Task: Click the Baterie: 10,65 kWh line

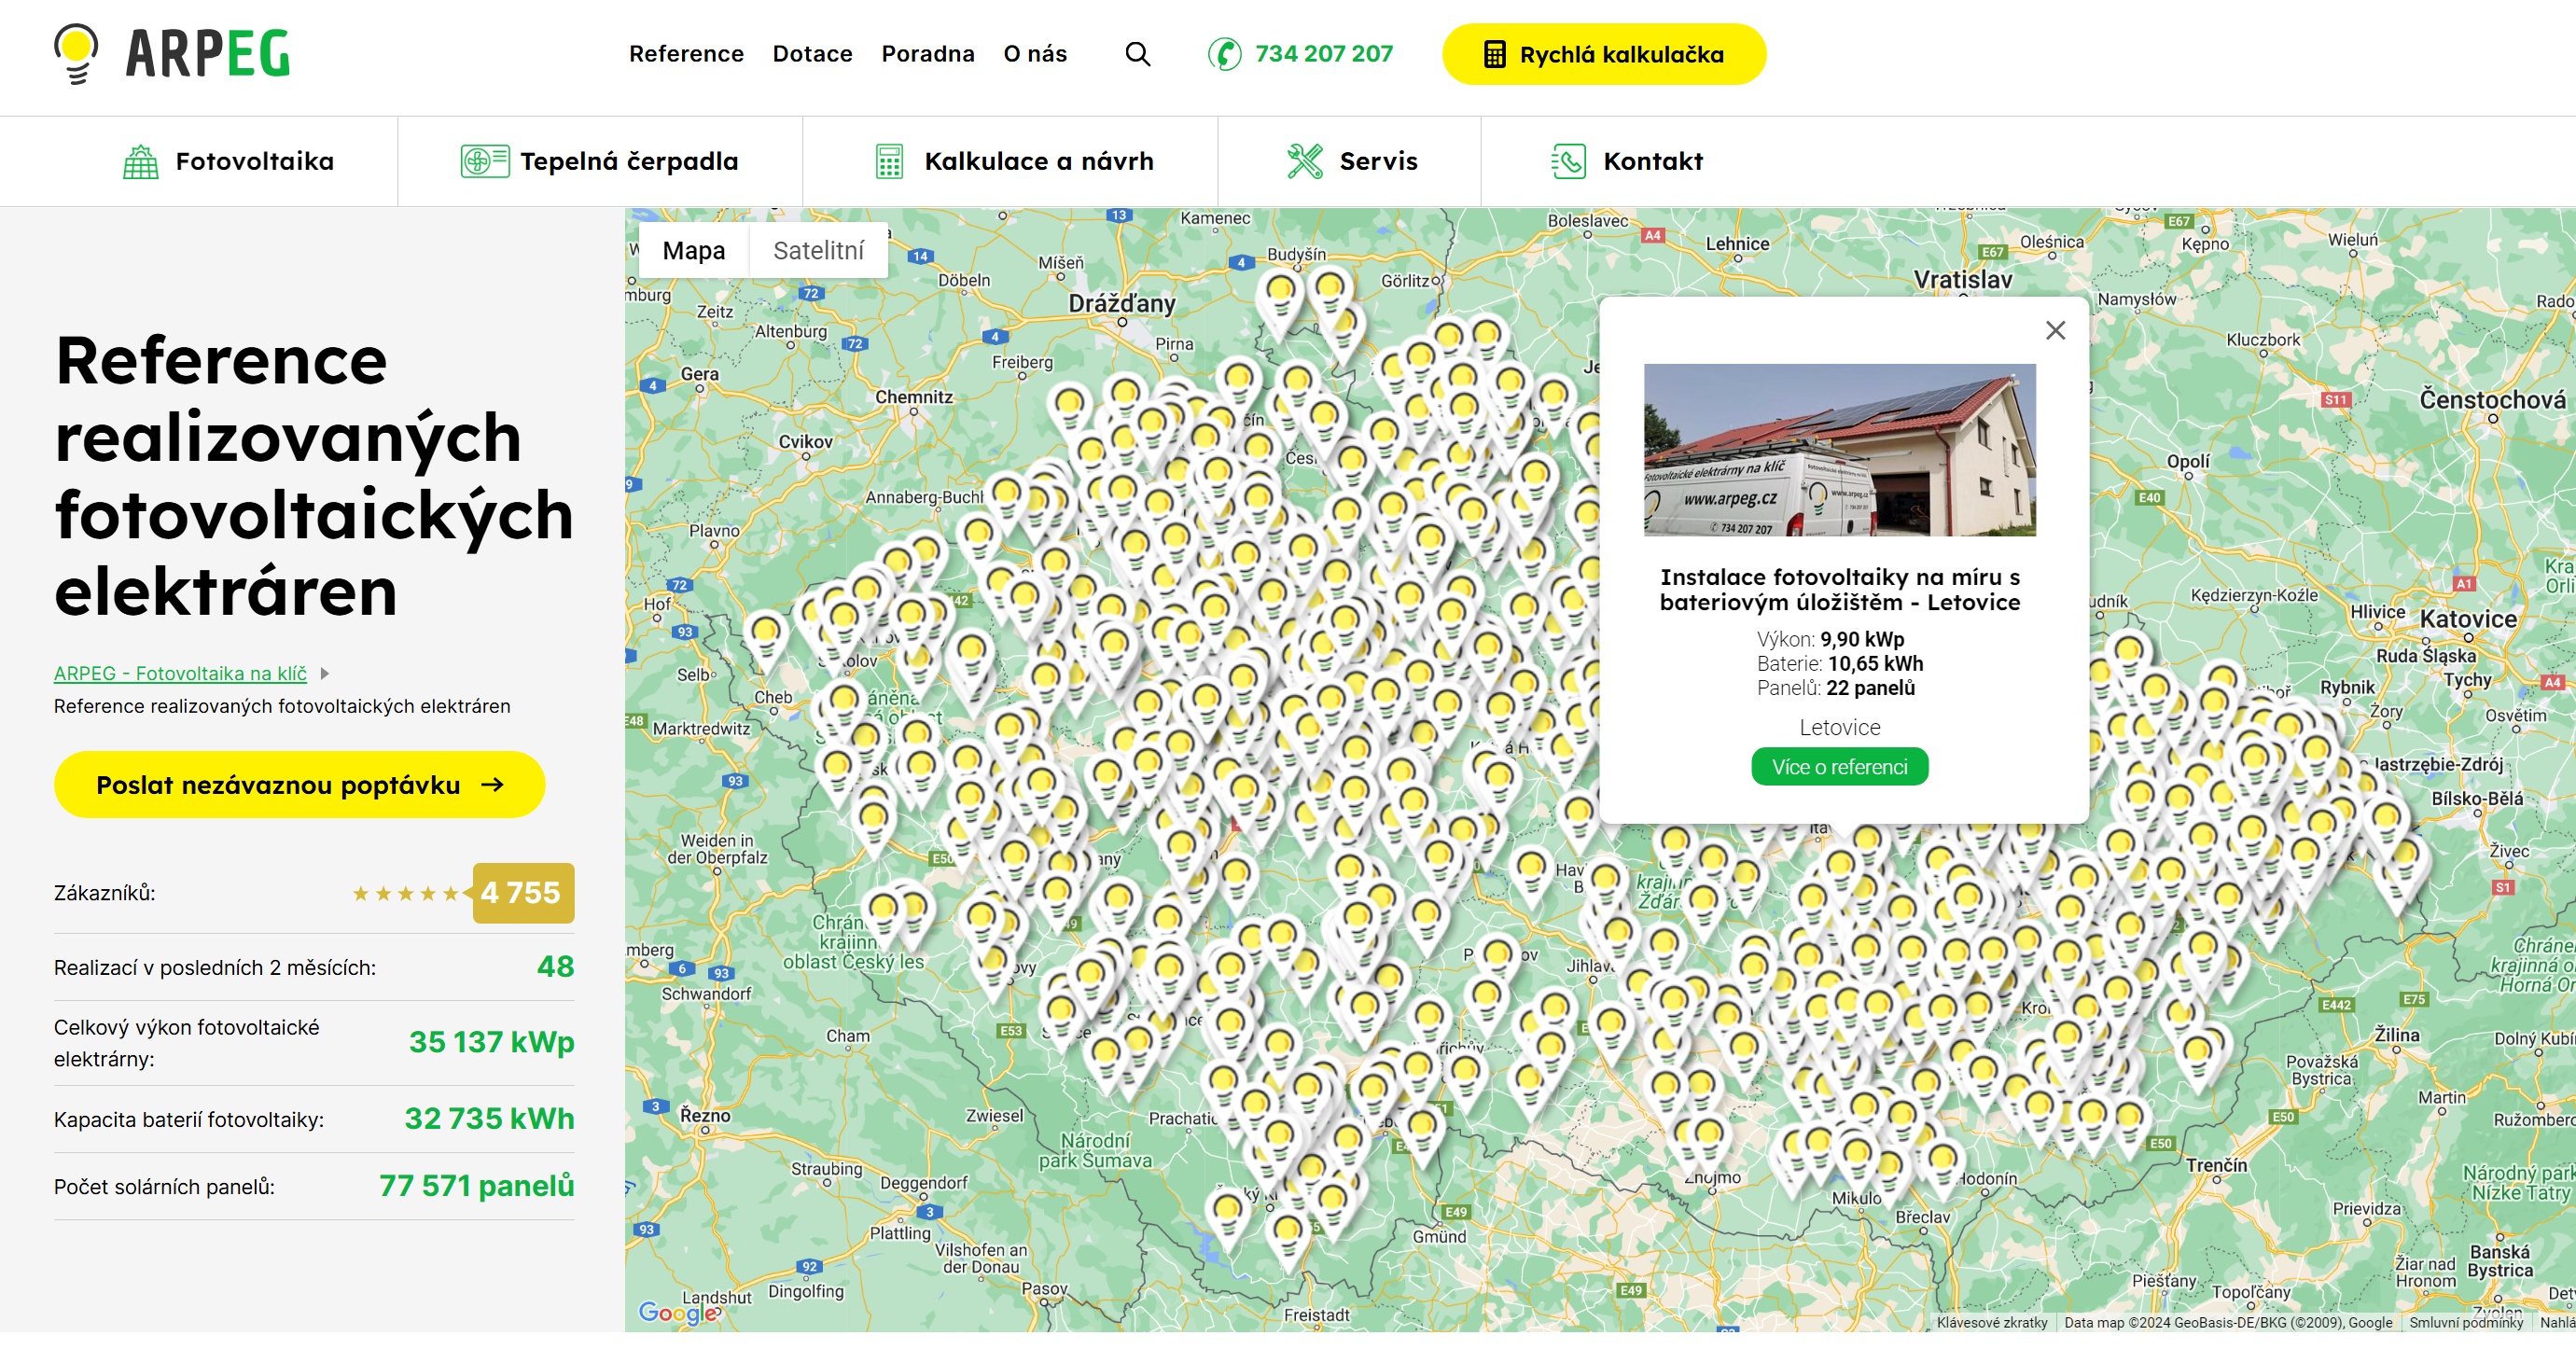Action: click(x=1839, y=663)
